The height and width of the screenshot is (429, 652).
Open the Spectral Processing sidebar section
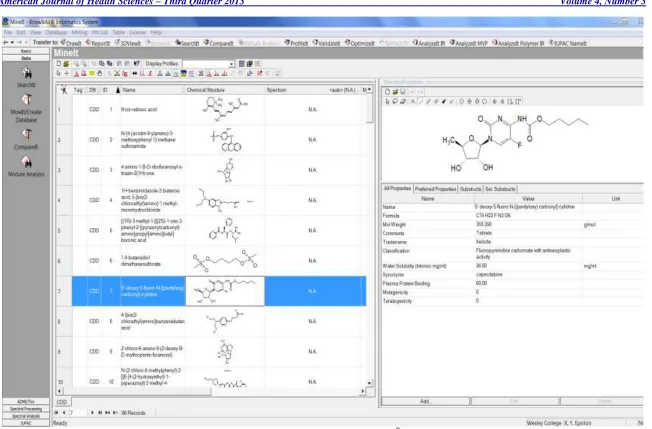pyautogui.click(x=26, y=409)
